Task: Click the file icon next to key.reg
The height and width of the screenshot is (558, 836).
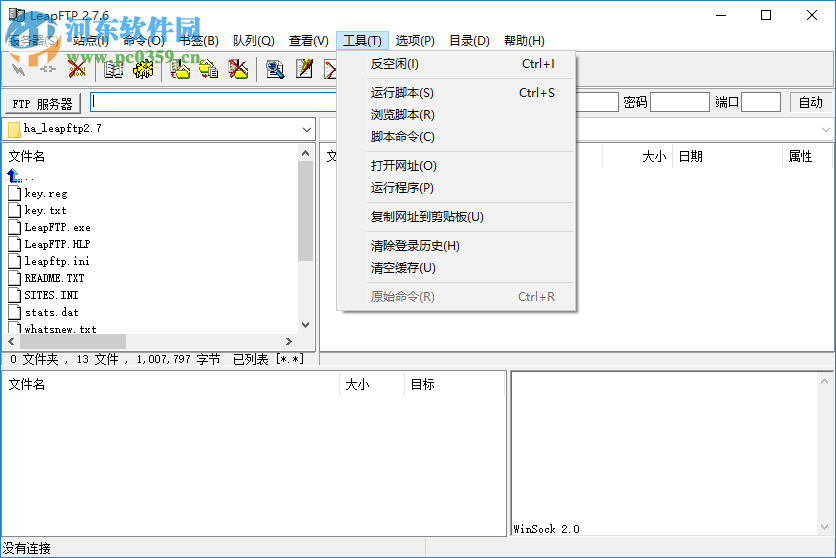Action: coord(15,193)
